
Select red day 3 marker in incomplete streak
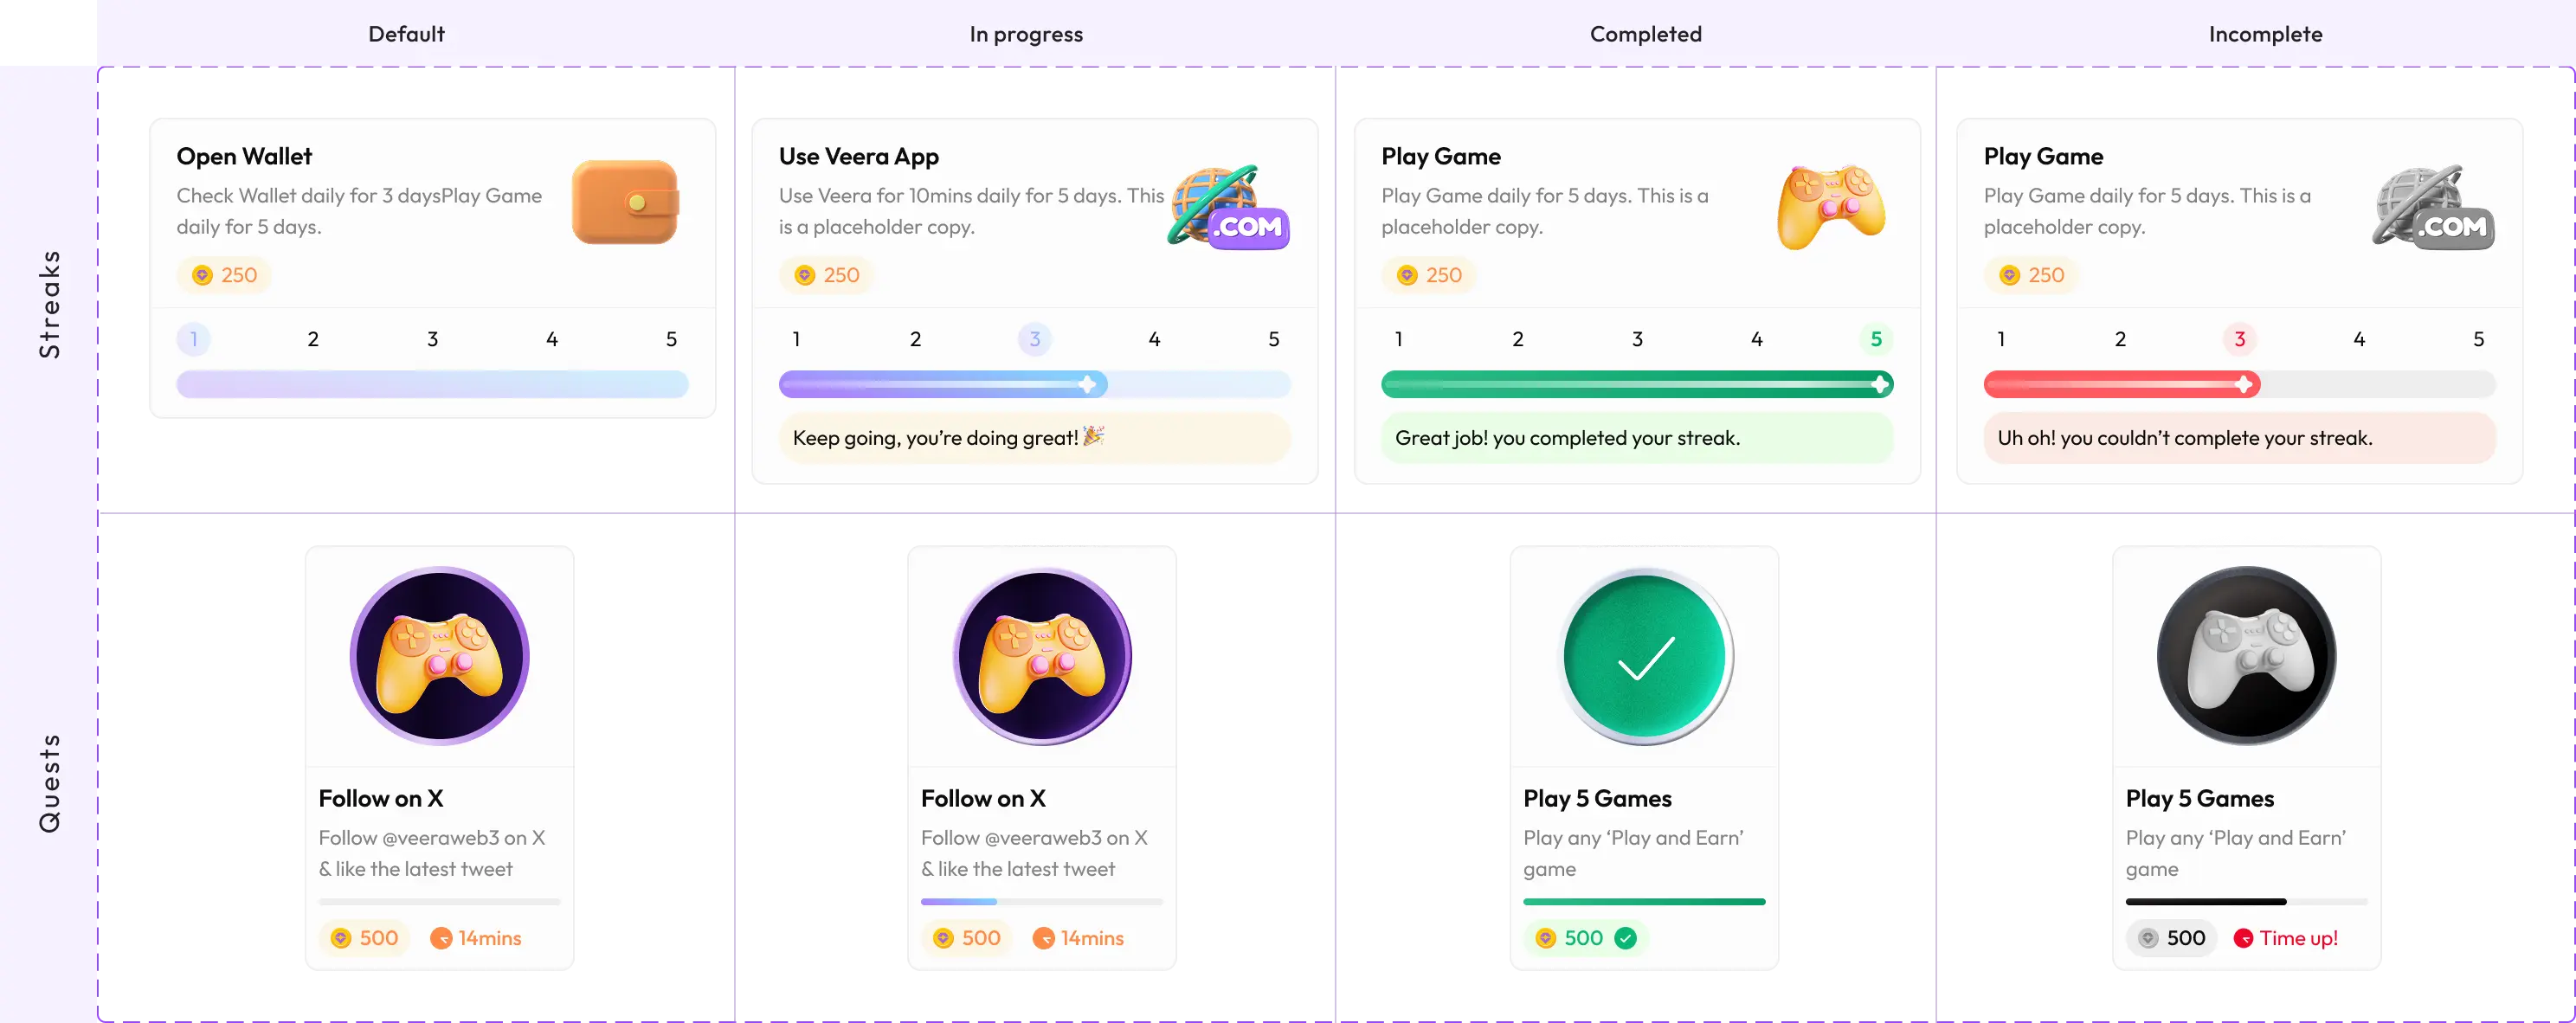(x=2240, y=339)
